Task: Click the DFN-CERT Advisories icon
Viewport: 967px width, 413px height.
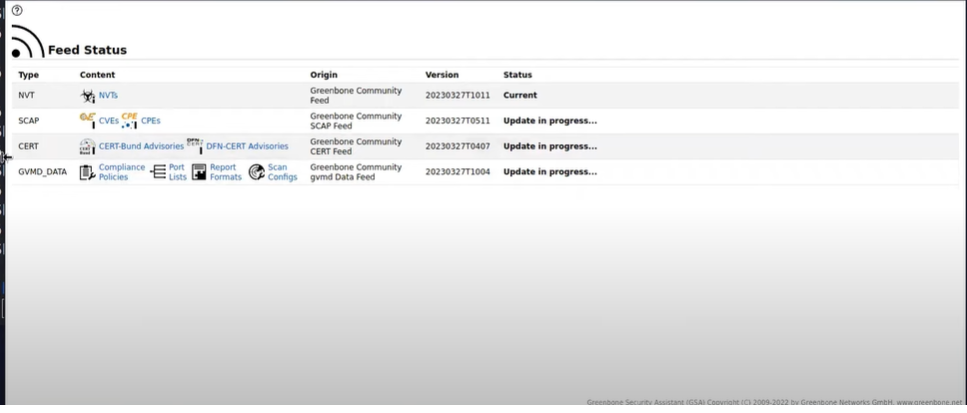Action: pos(195,146)
